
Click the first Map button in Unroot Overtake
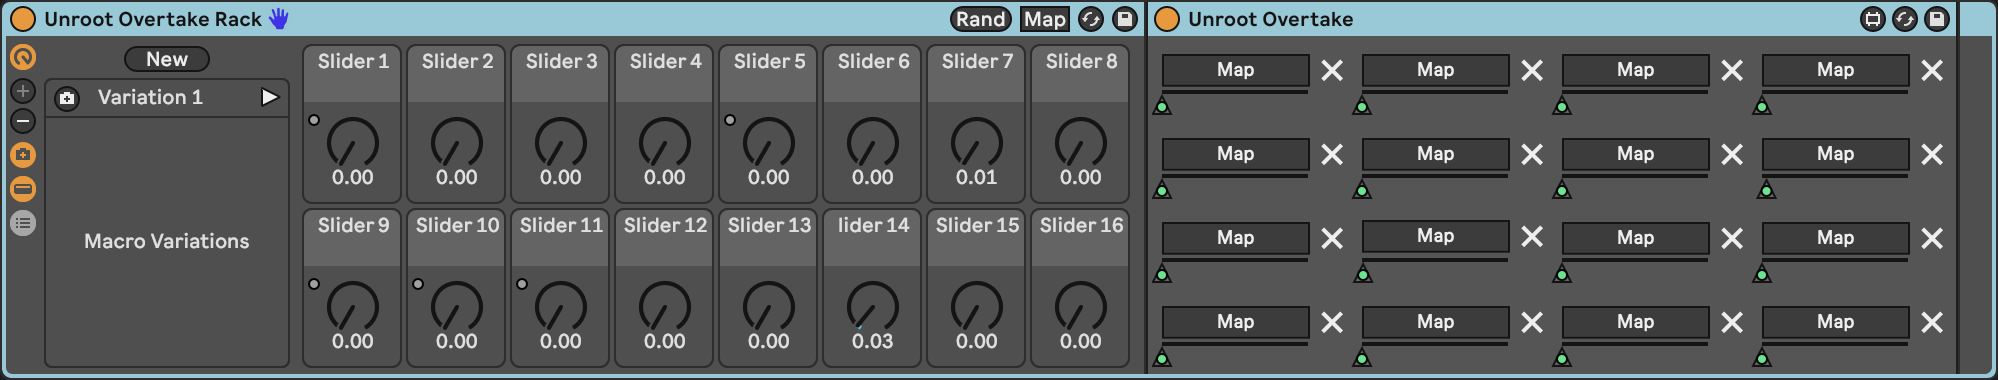click(1235, 70)
